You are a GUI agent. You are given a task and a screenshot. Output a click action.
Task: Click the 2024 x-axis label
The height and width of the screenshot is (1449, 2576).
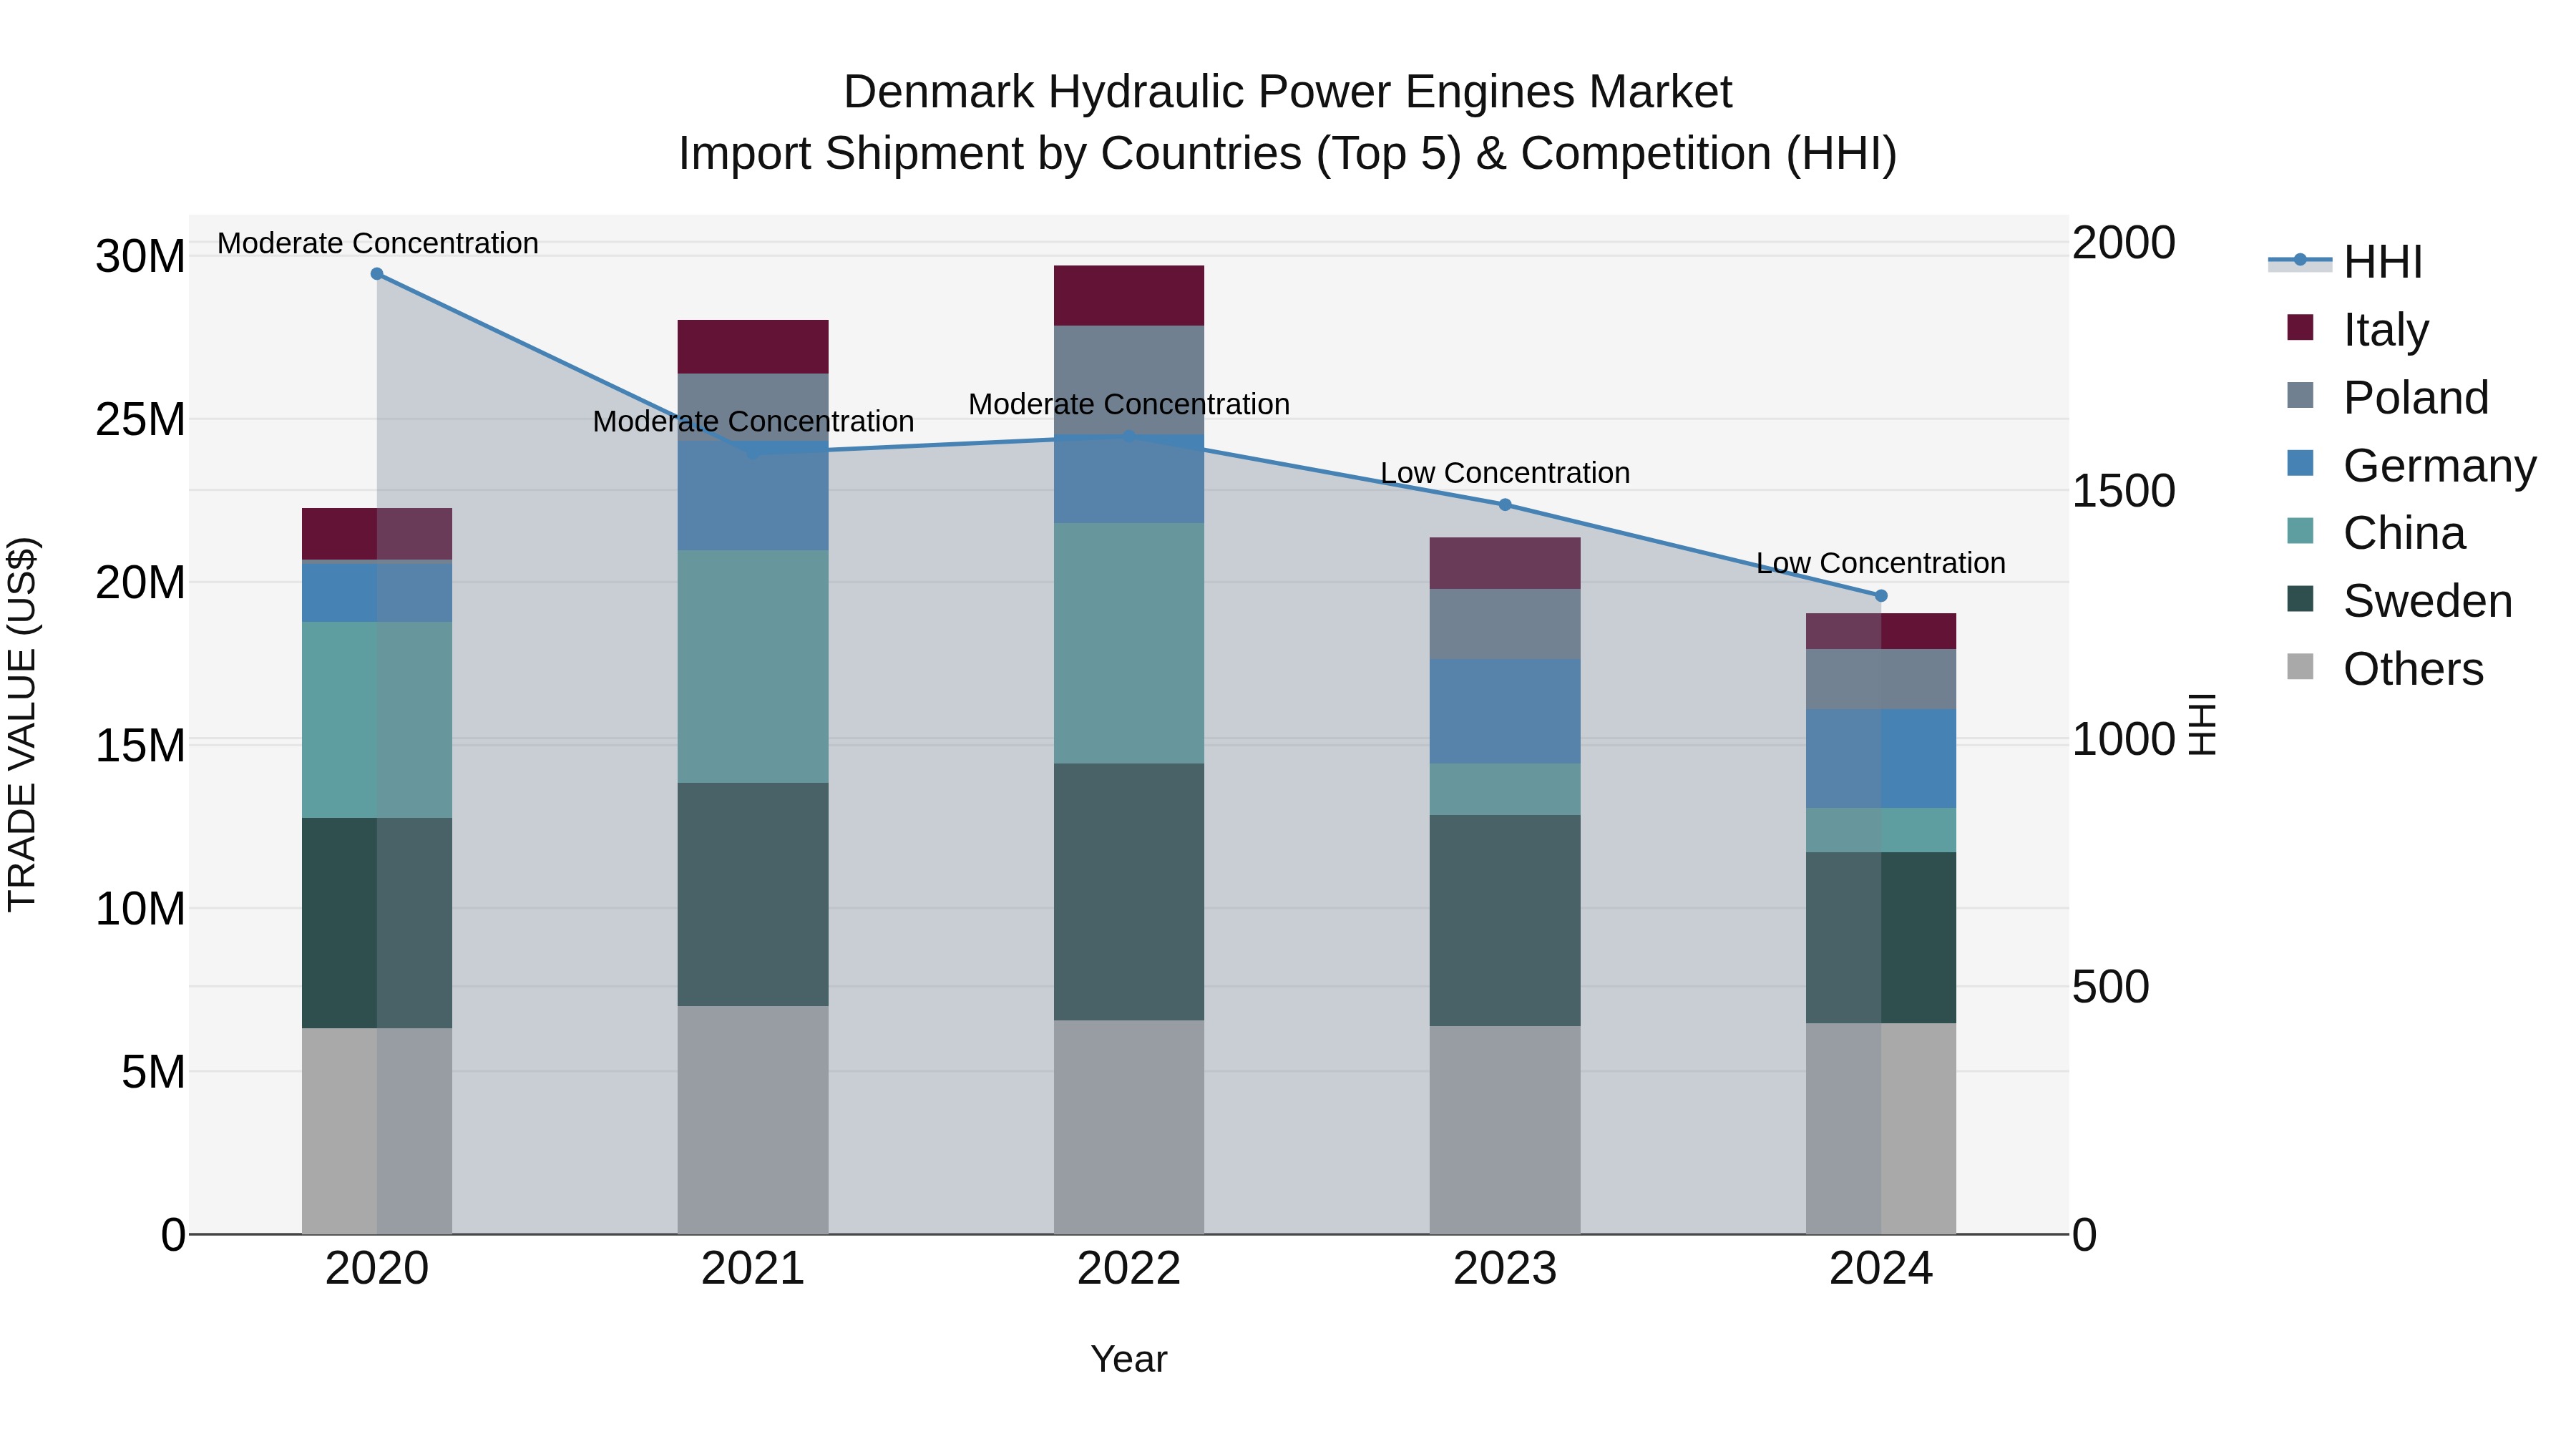1881,1269
